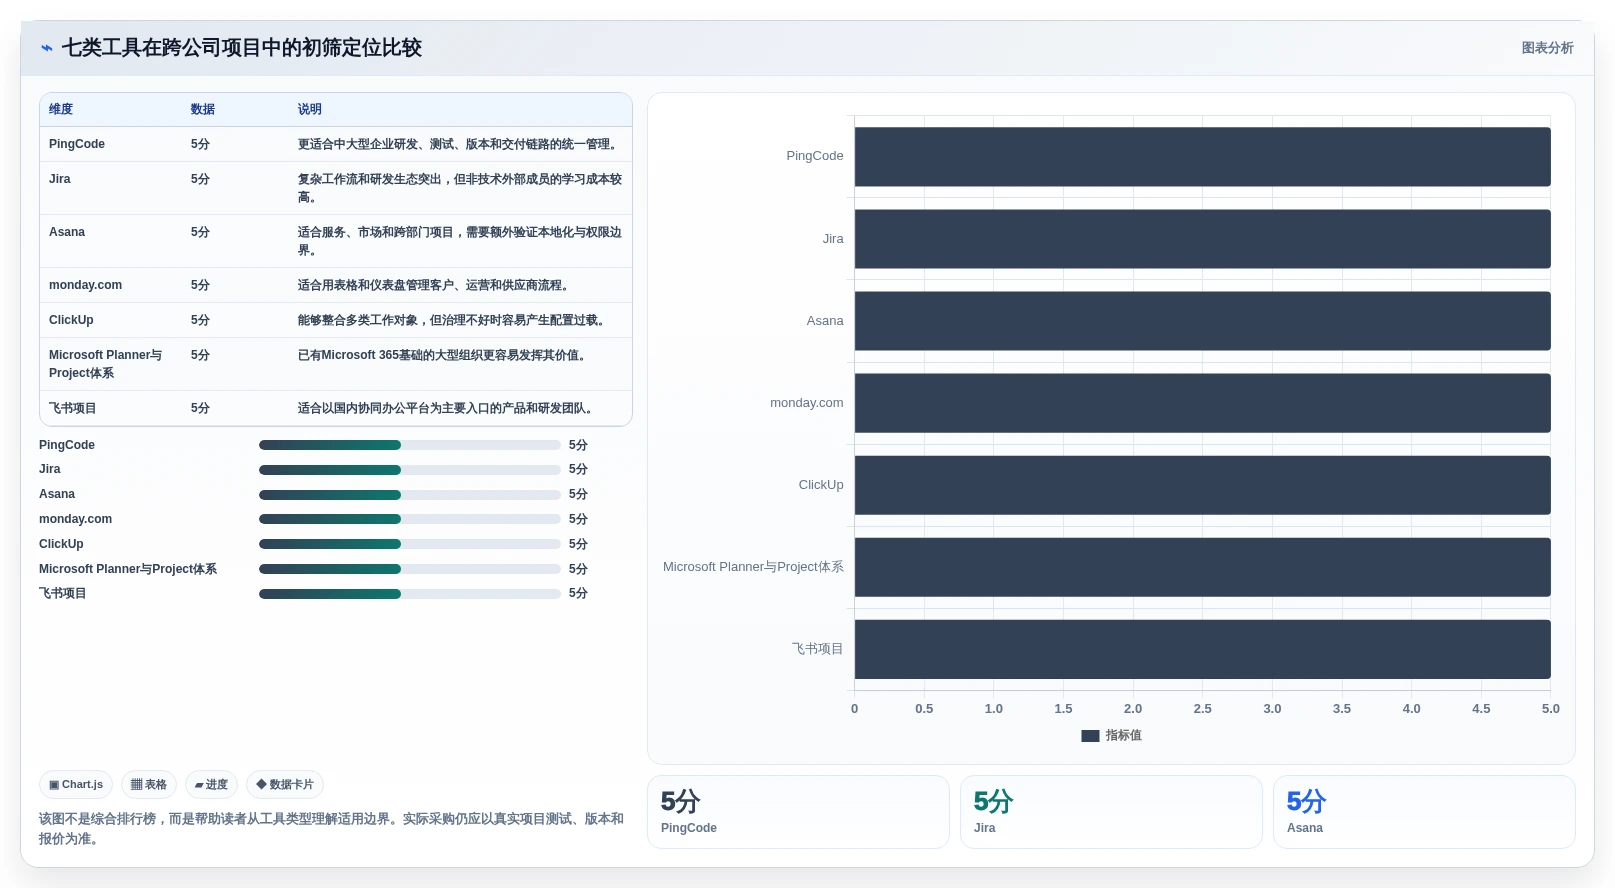Click the PingCode 5分 data card
The width and height of the screenshot is (1615, 888).
[798, 812]
